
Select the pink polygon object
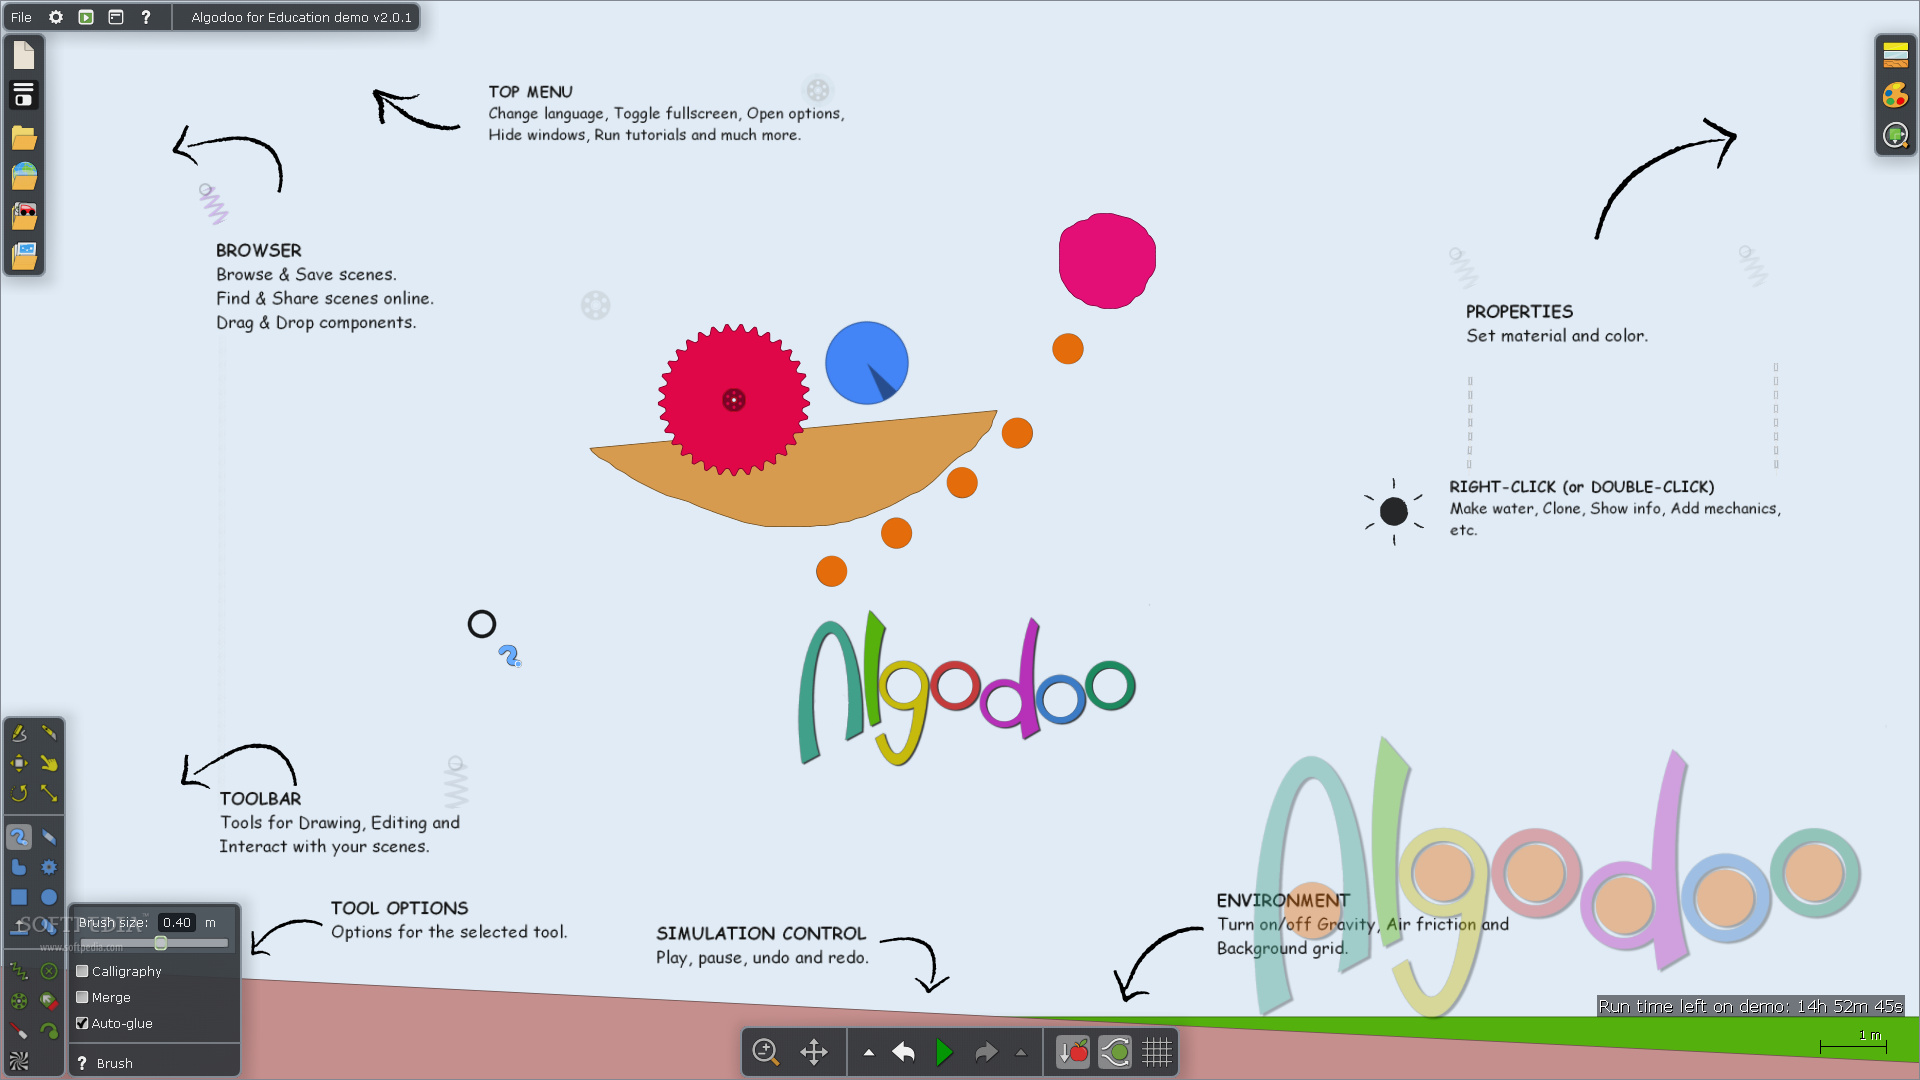pyautogui.click(x=1107, y=260)
